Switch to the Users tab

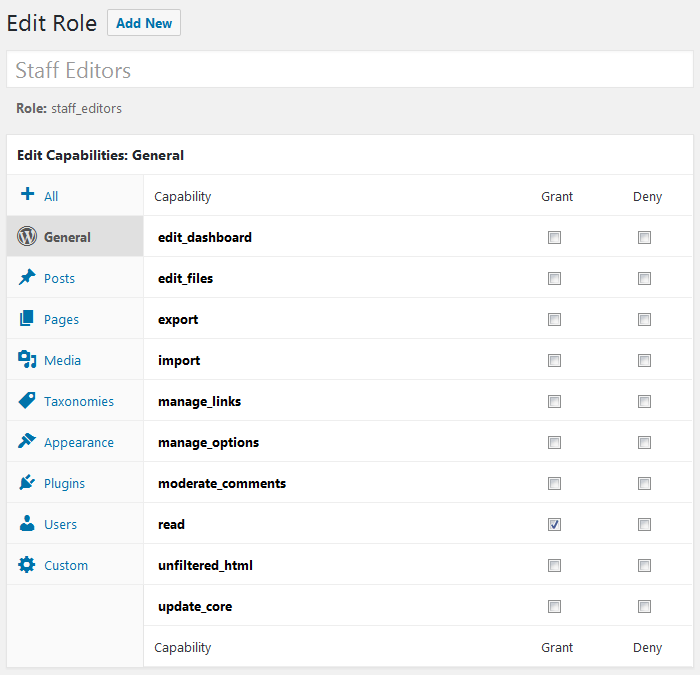pos(75,524)
